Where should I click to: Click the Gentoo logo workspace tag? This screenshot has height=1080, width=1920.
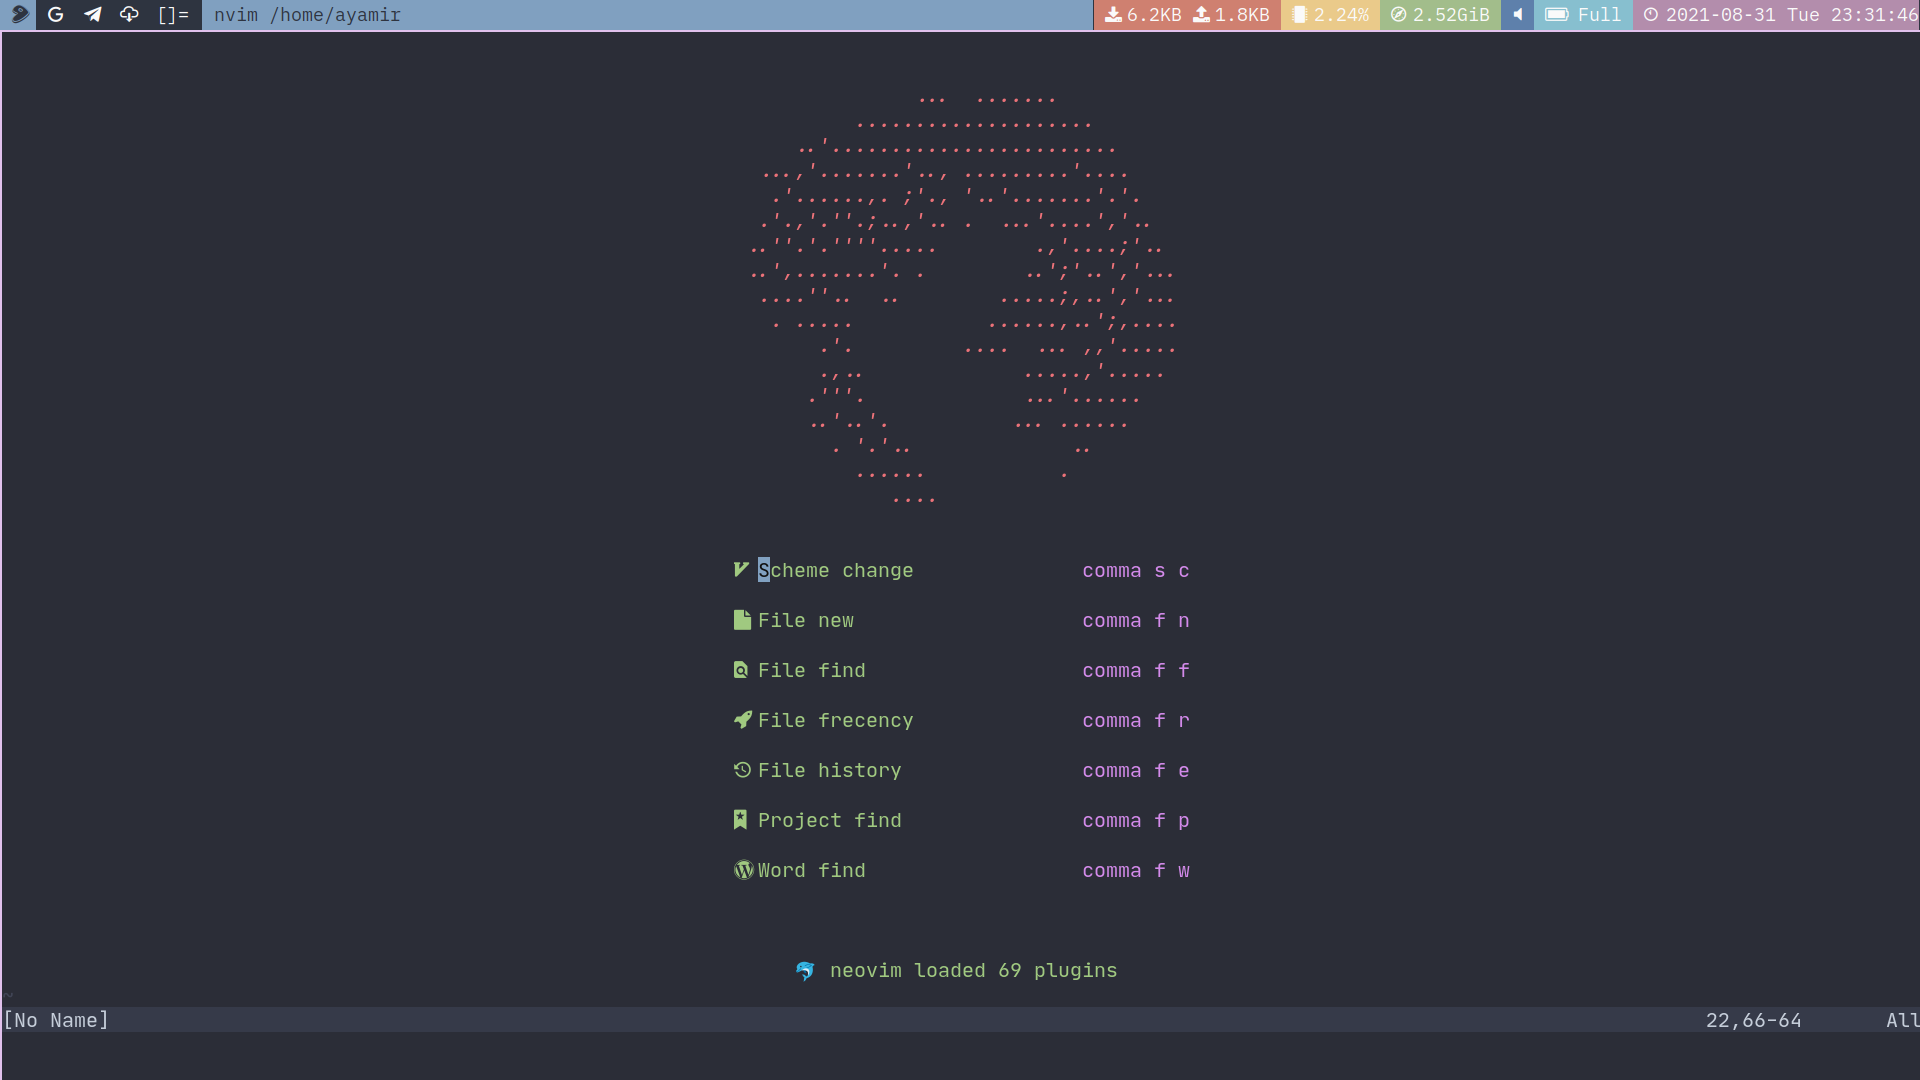coord(19,14)
